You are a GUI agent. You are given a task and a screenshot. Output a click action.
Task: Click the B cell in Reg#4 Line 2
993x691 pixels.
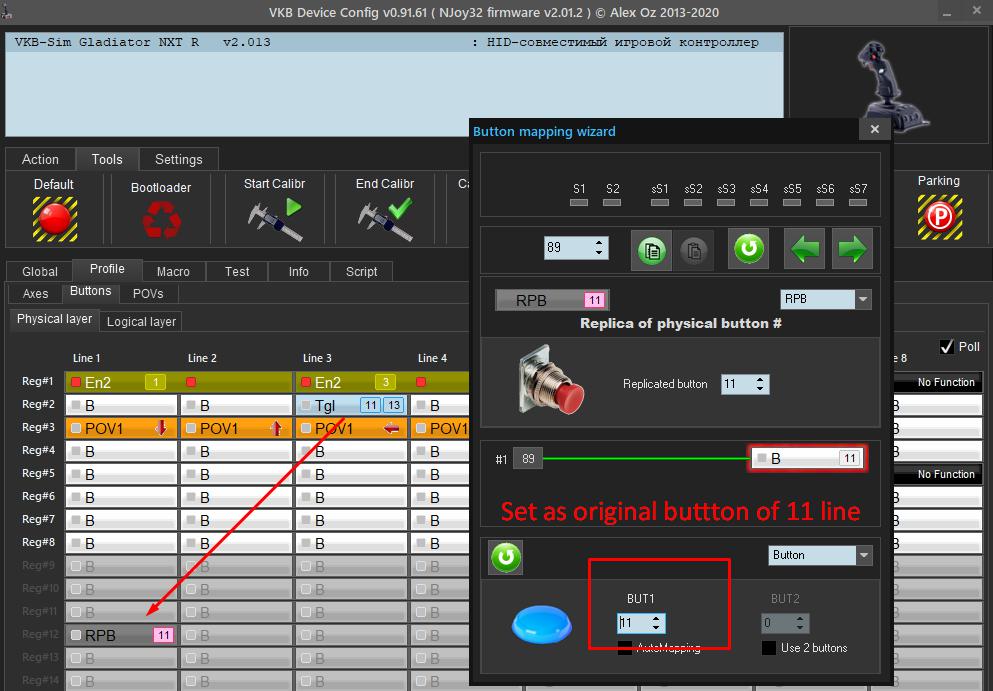pyautogui.click(x=236, y=451)
